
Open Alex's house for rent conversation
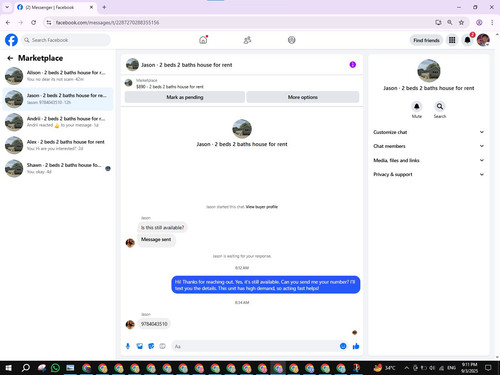pyautogui.click(x=58, y=145)
